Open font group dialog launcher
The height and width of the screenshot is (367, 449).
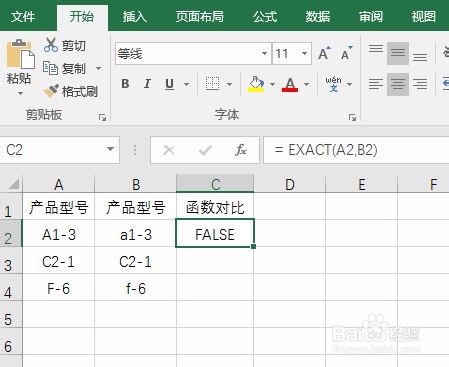pyautogui.click(x=352, y=117)
